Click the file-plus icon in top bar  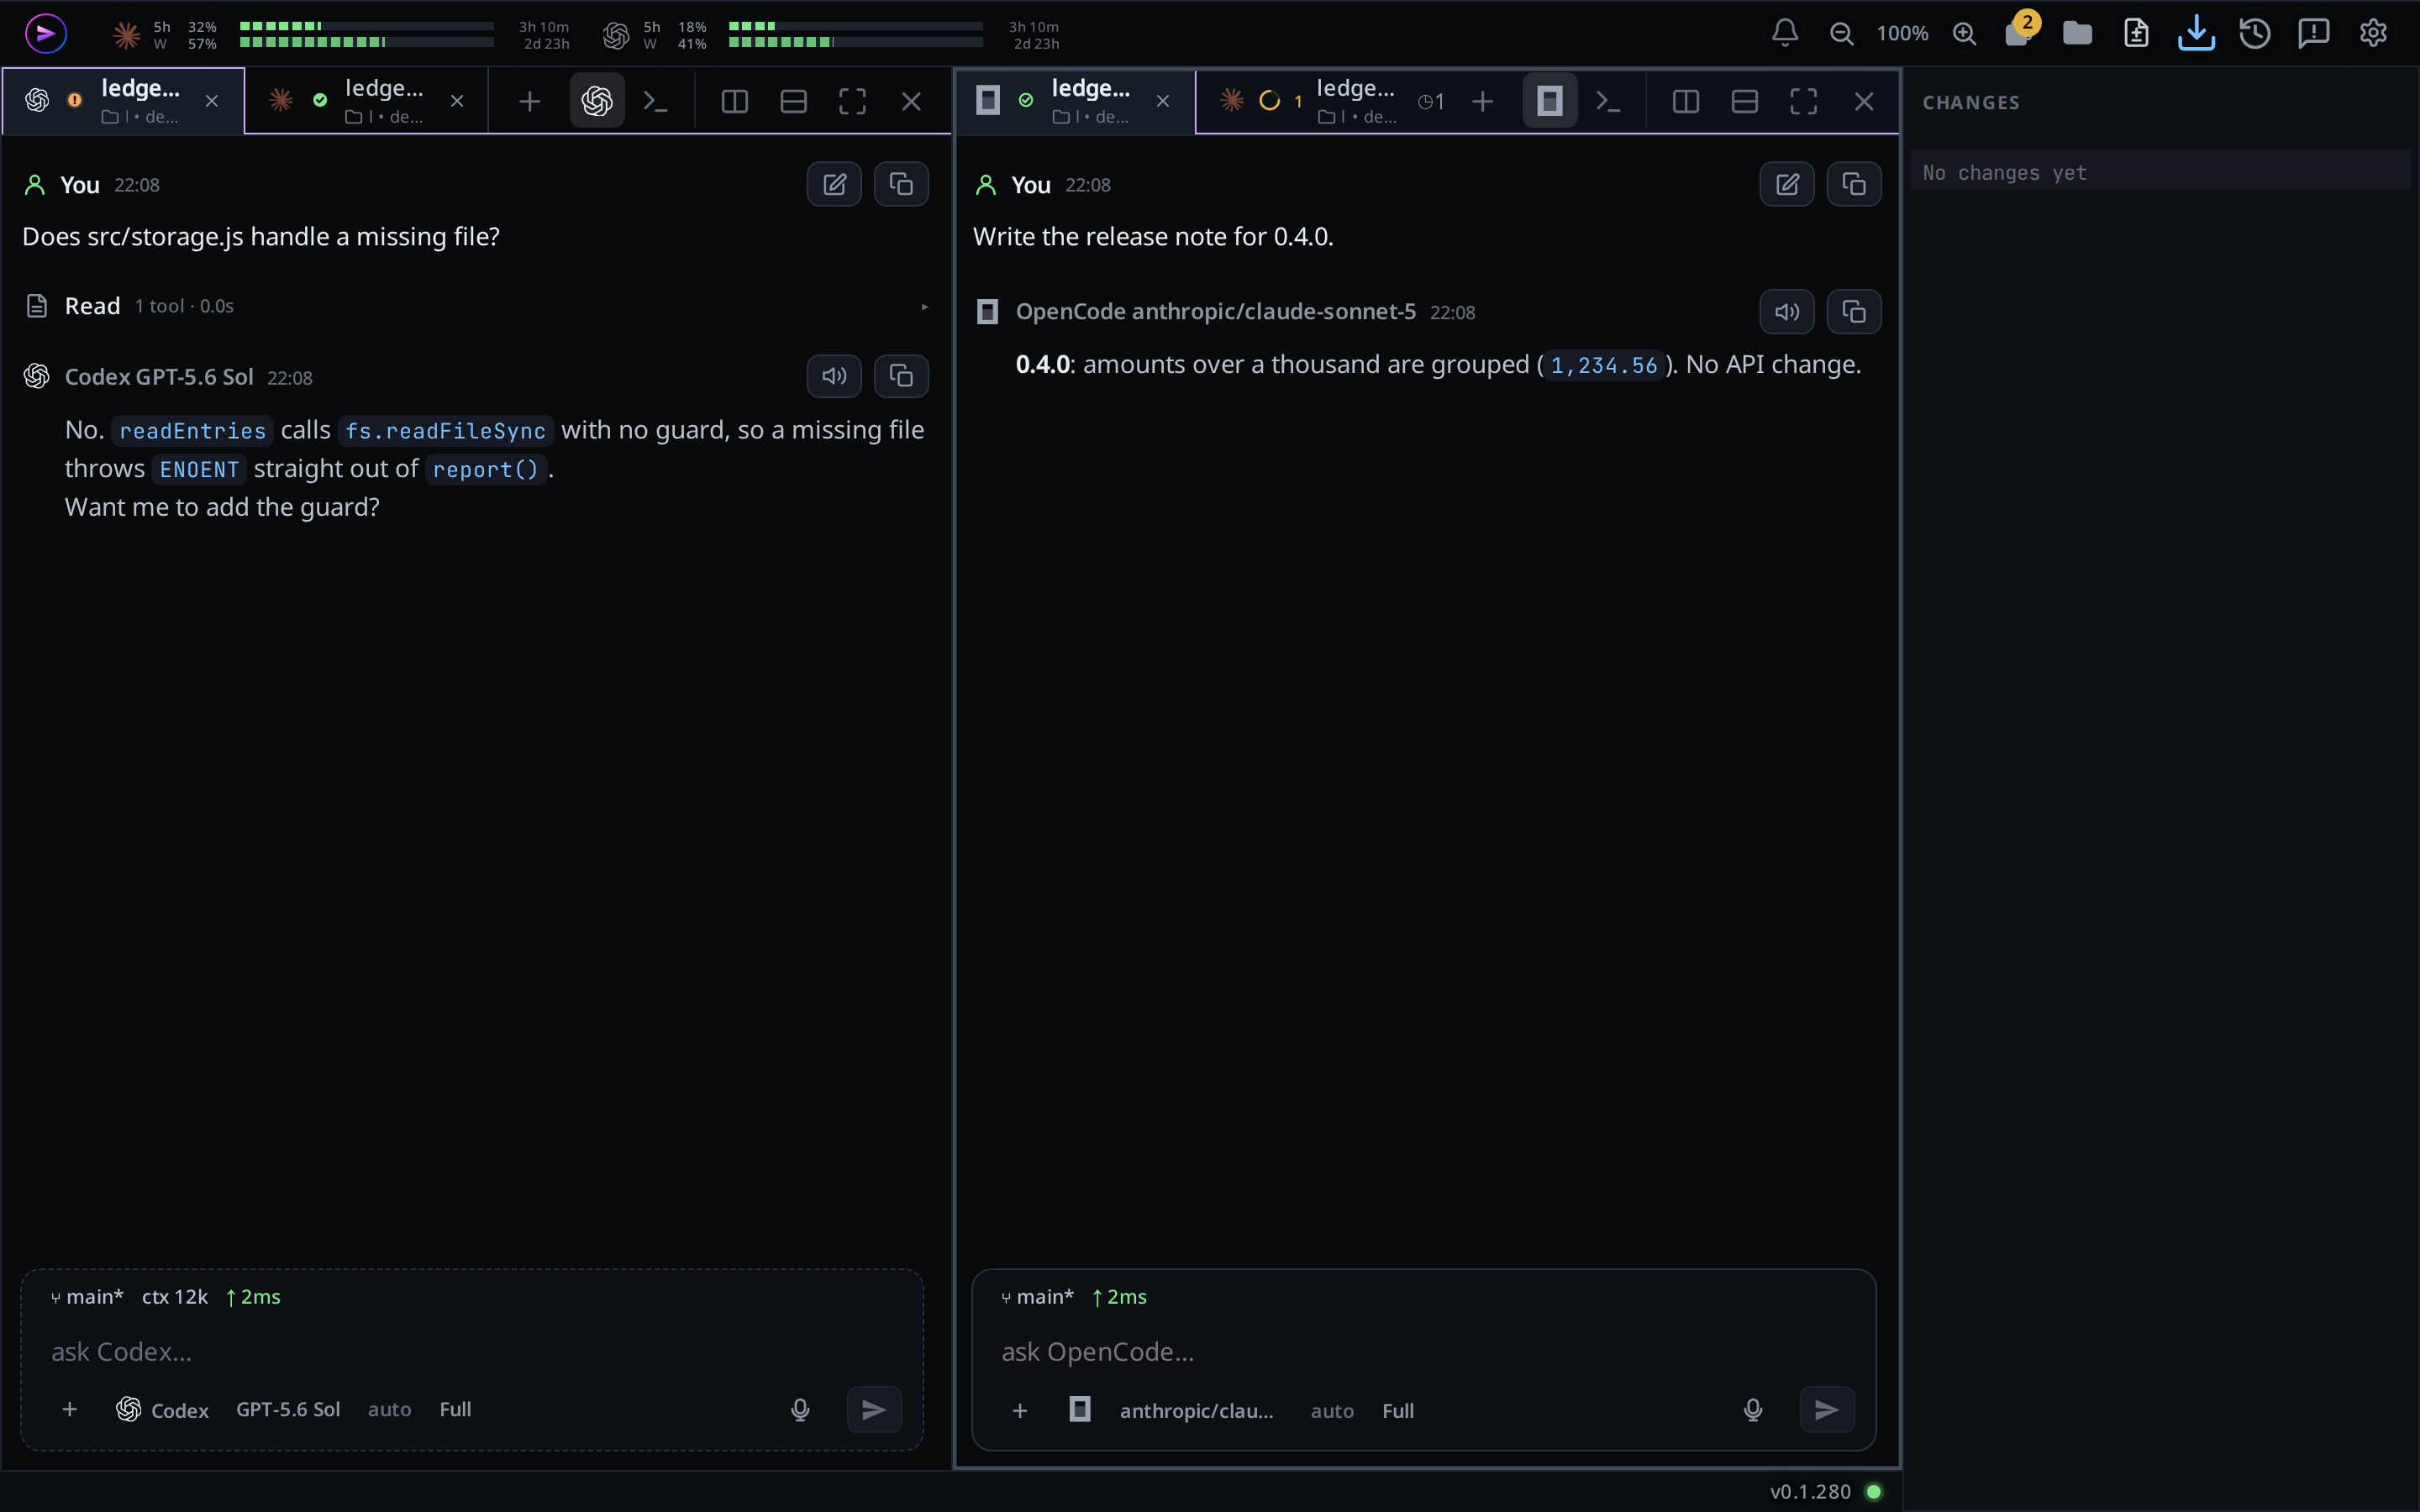tap(2136, 33)
